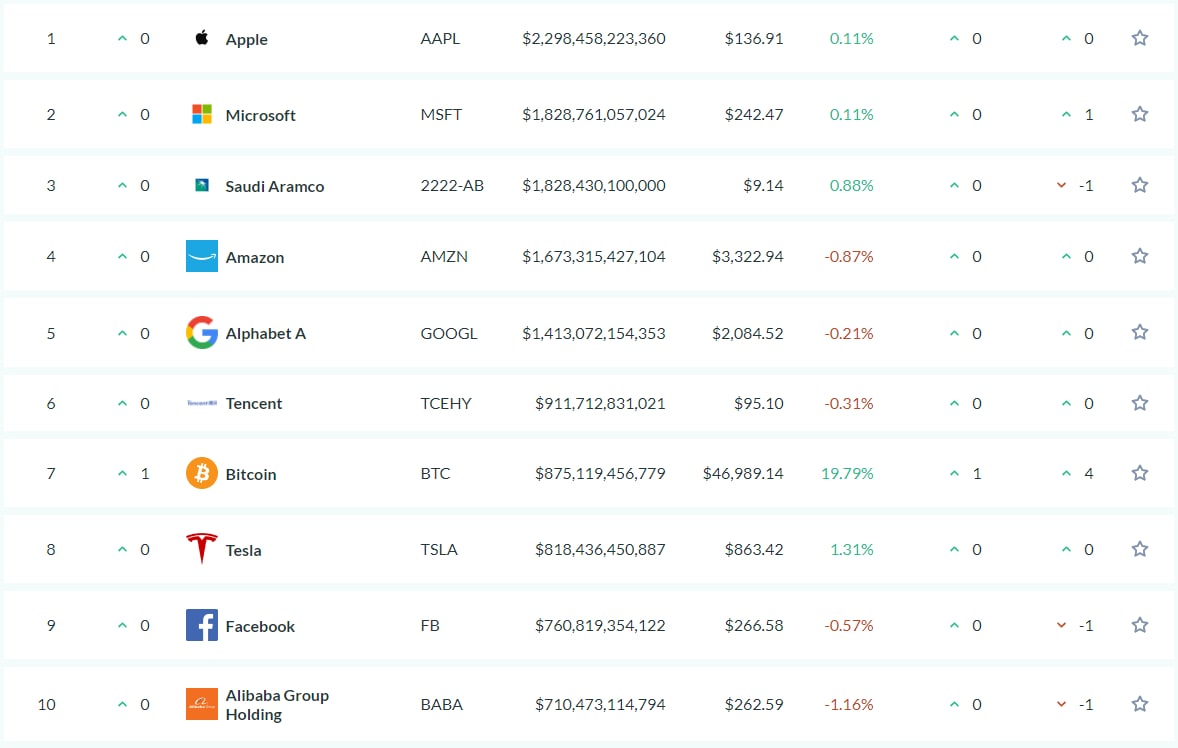
Task: Star the Alibaba Group Holding row
Action: click(x=1139, y=704)
